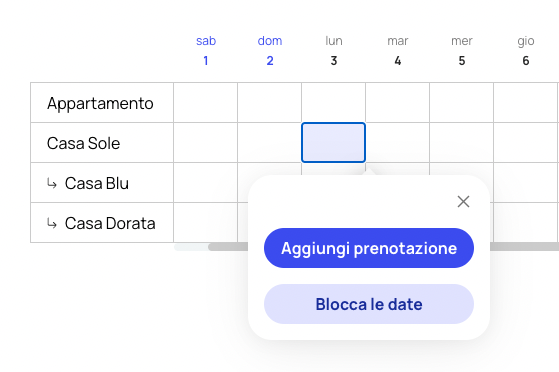559x372 pixels.
Task: Click the Blocca le date button
Action: (369, 304)
